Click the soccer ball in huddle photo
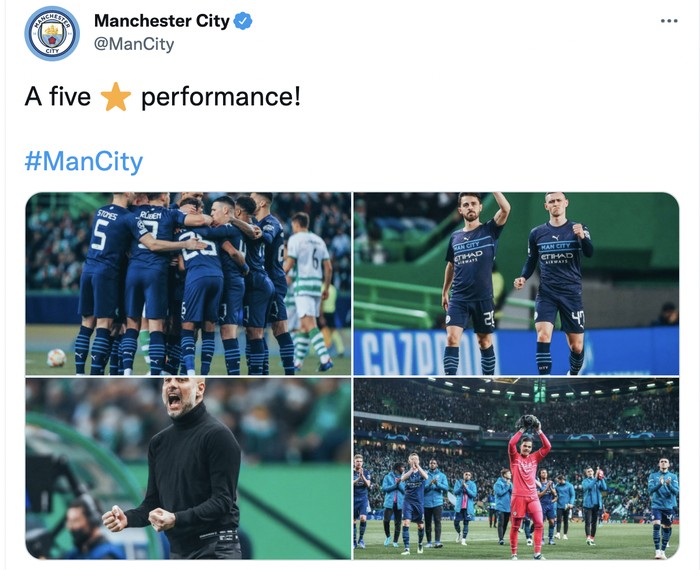 [57, 358]
